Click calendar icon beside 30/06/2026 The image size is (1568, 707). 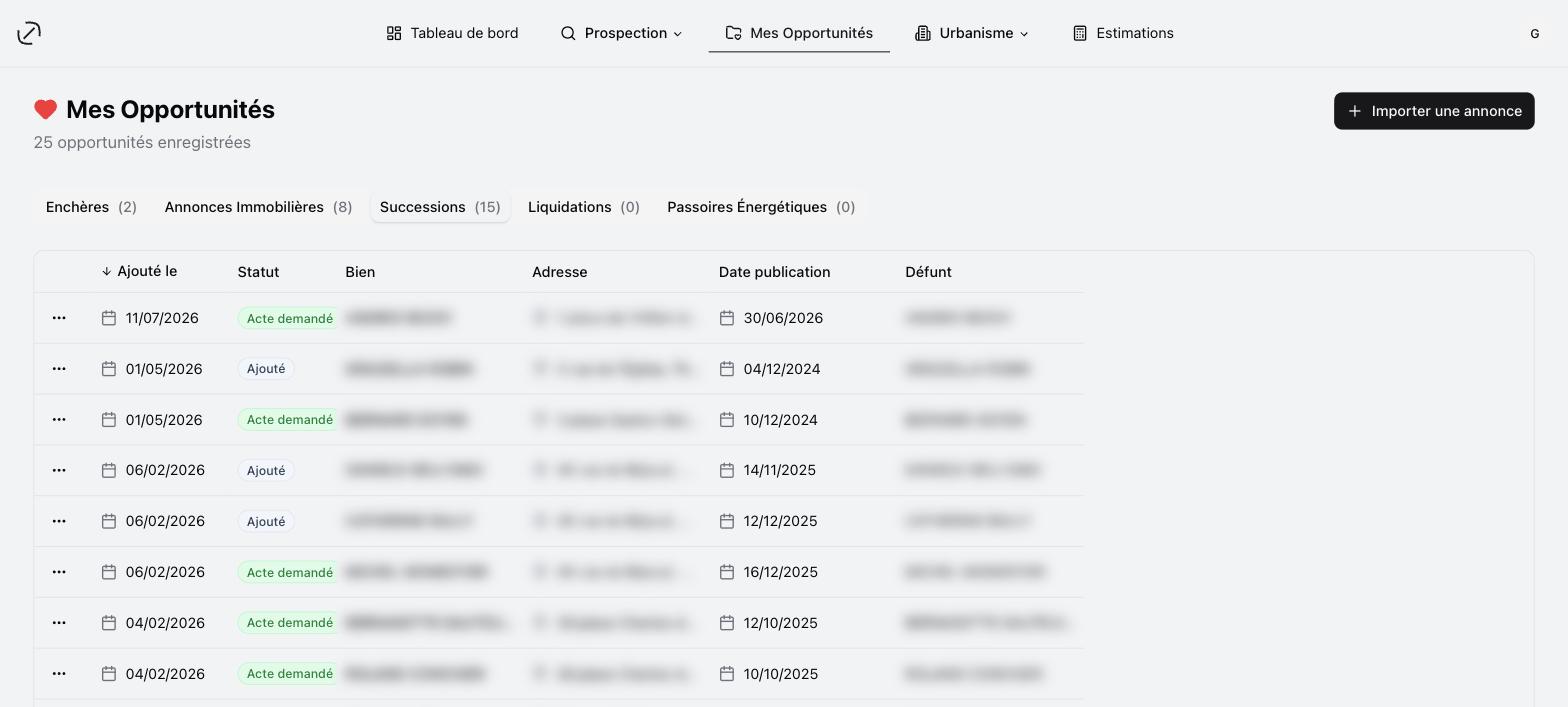[x=727, y=318]
